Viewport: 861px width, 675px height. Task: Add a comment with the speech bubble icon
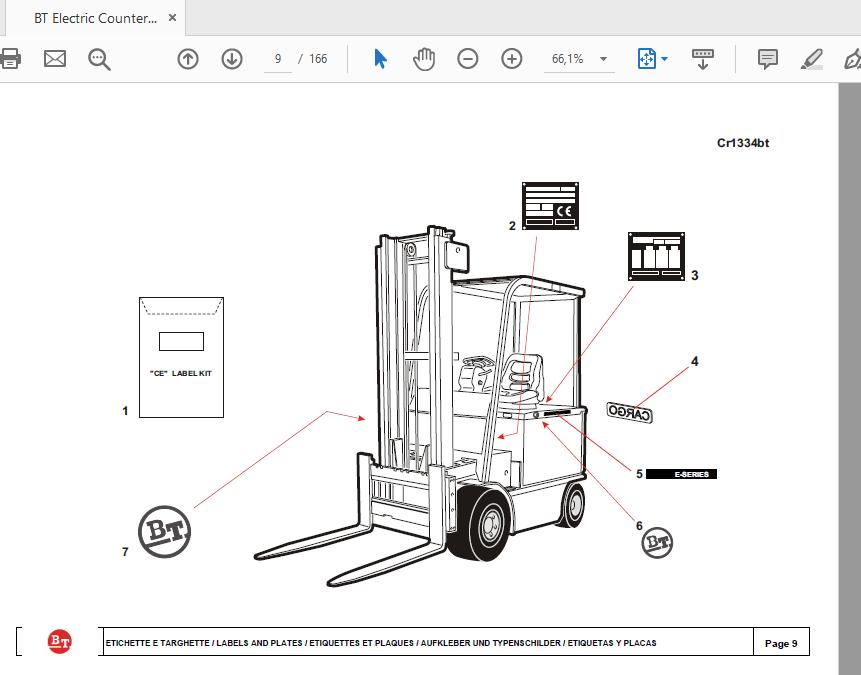pos(768,58)
